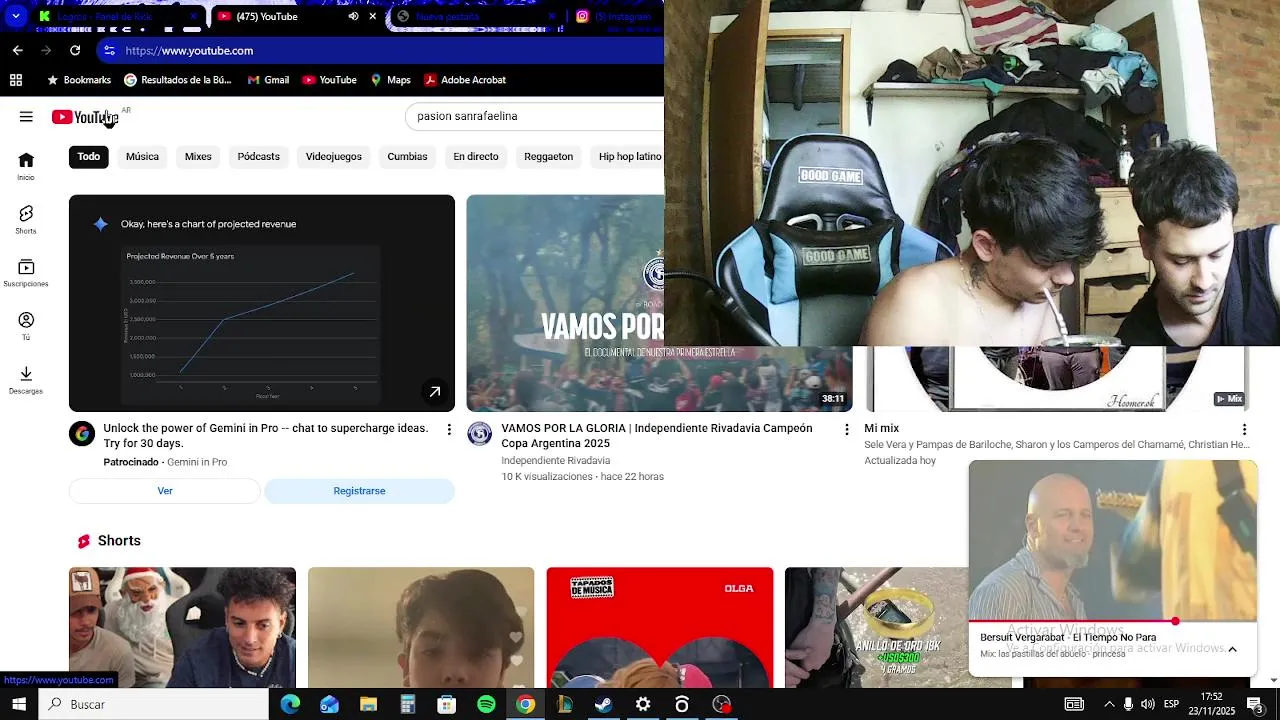Image resolution: width=1280 pixels, height=720 pixels.
Task: Open Steam from the taskbar
Action: pyautogui.click(x=603, y=704)
